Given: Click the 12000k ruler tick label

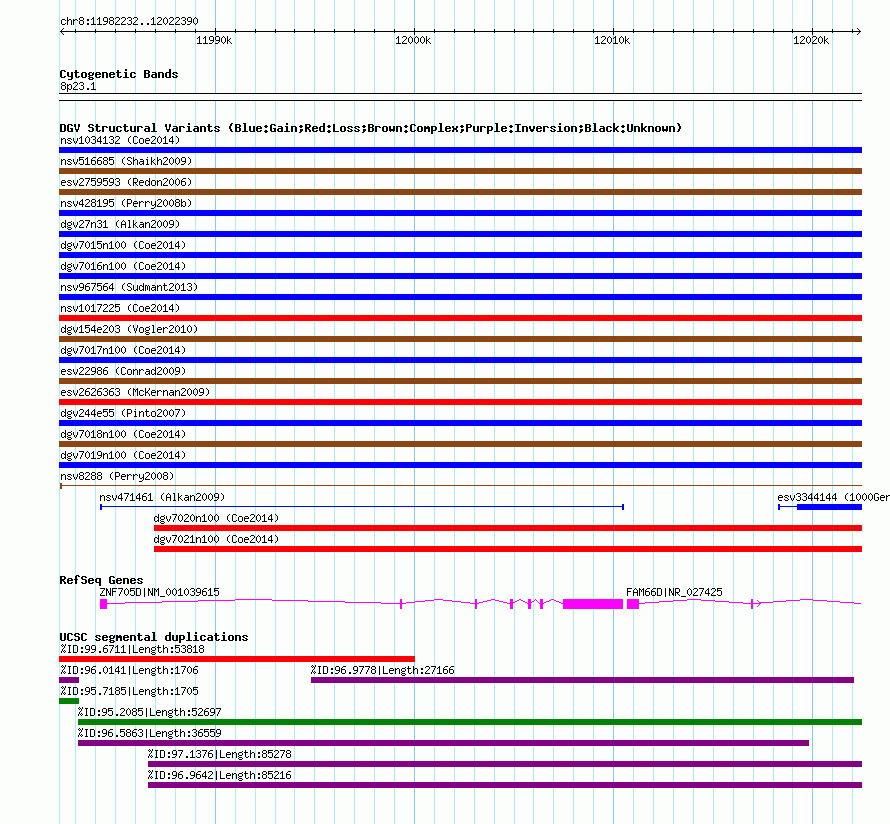Looking at the screenshot, I should (x=413, y=40).
